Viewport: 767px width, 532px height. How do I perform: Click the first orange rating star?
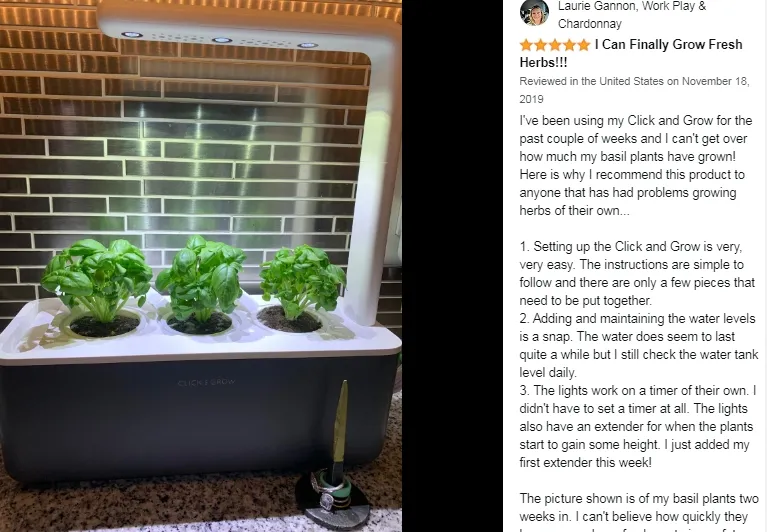point(526,45)
